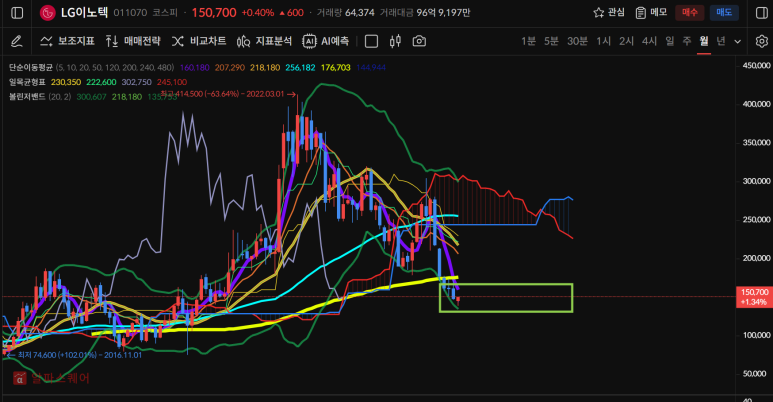Select the 2시 timeframe
Screen dimensions: 773x402
tap(627, 41)
